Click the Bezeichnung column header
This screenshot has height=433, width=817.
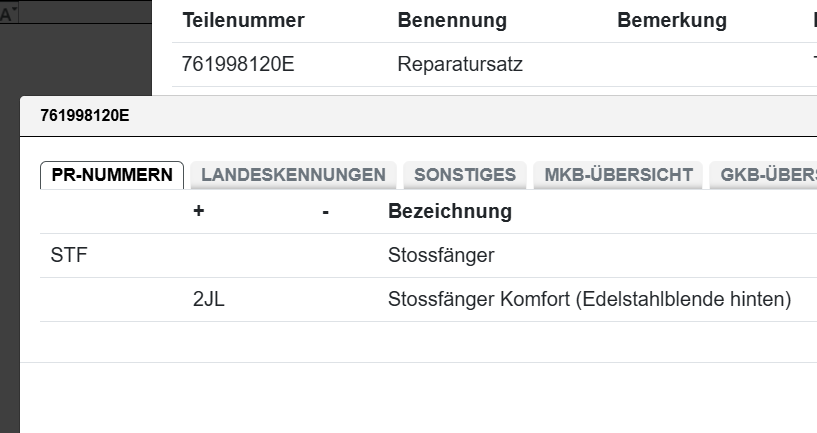point(449,212)
